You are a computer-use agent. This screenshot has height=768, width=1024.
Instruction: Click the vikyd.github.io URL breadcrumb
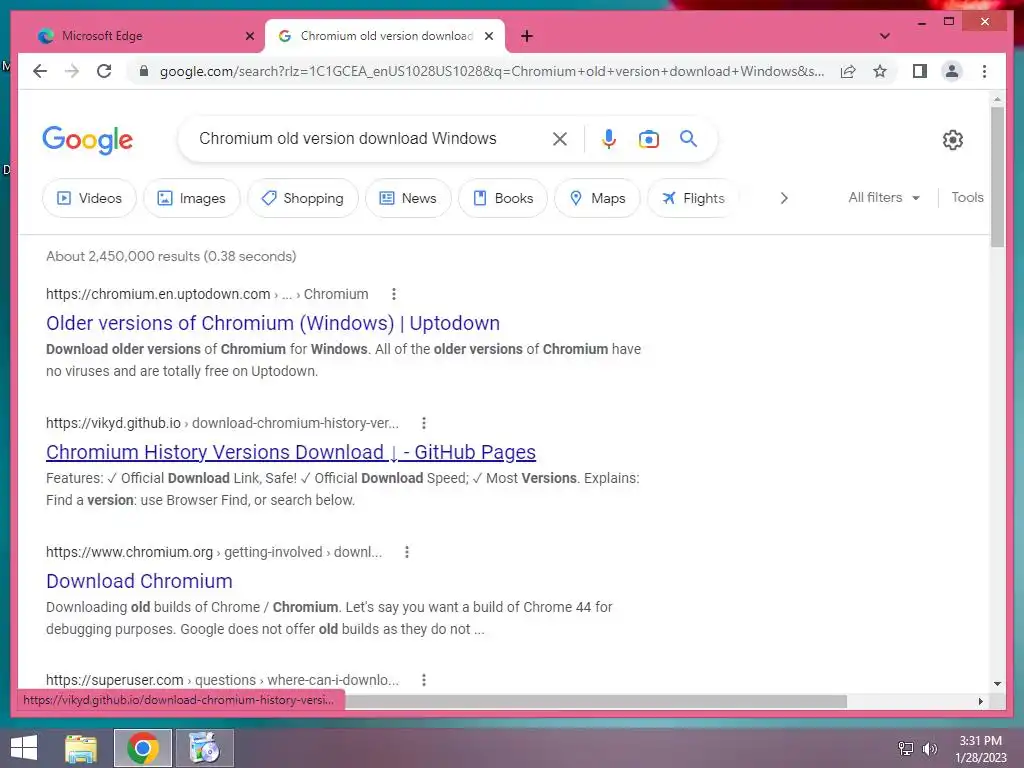pos(222,423)
